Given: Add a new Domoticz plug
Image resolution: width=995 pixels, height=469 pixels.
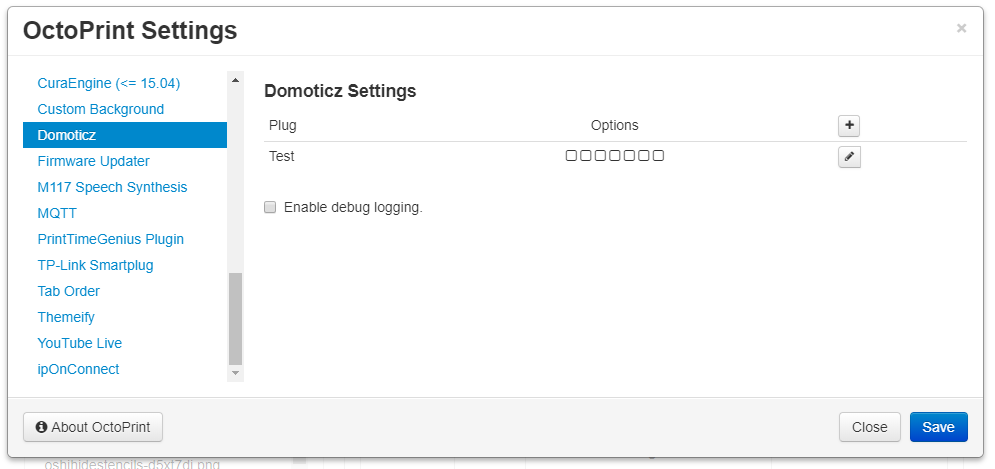Looking at the screenshot, I should [x=849, y=126].
